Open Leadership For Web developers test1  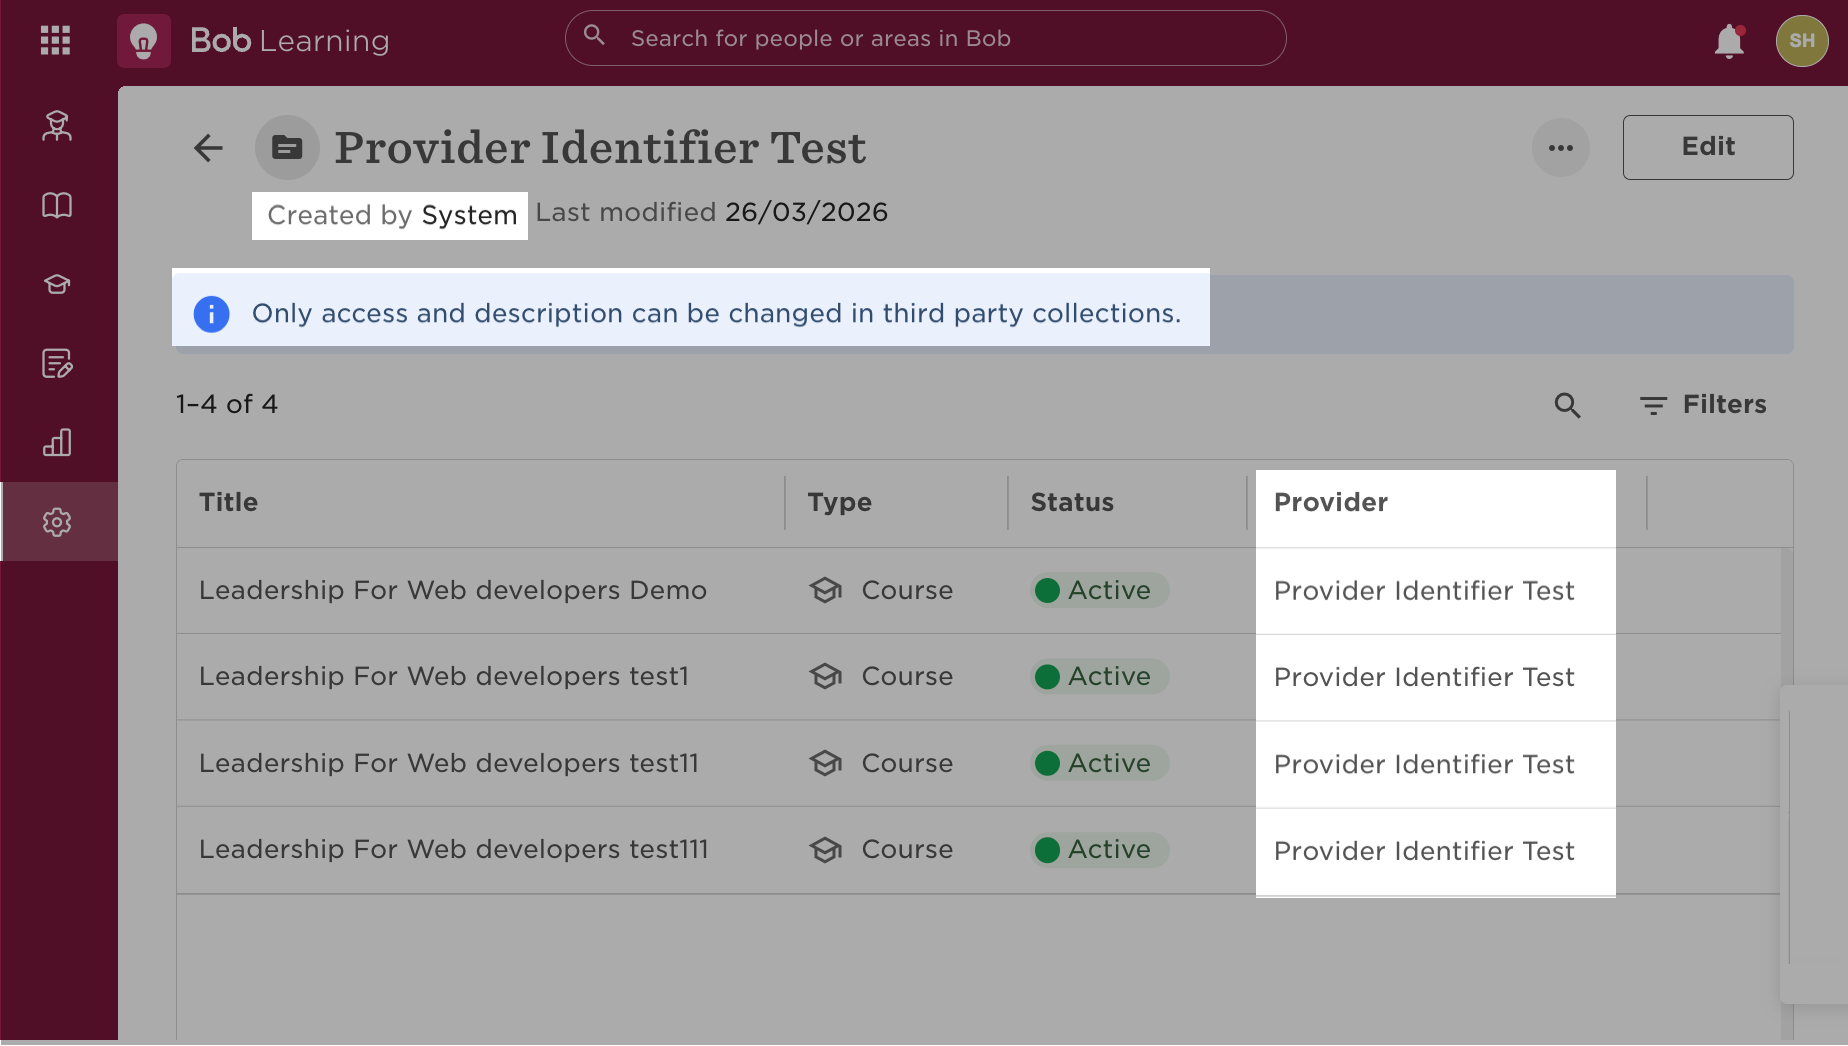click(444, 676)
